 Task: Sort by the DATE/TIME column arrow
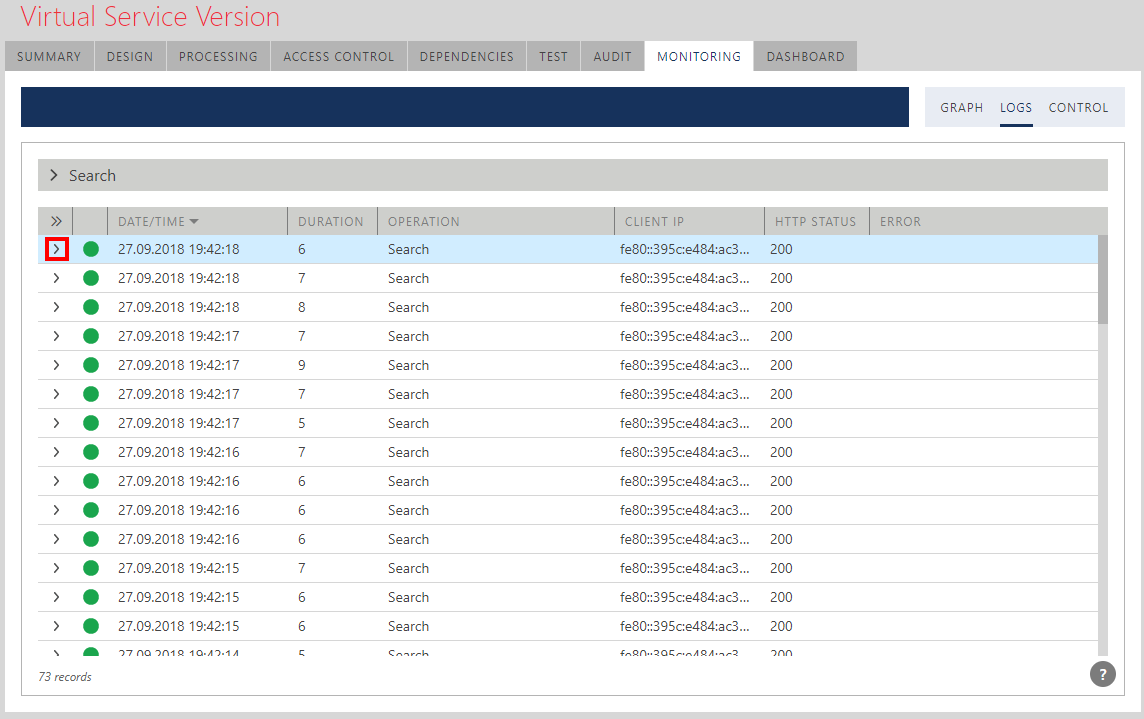pos(194,221)
